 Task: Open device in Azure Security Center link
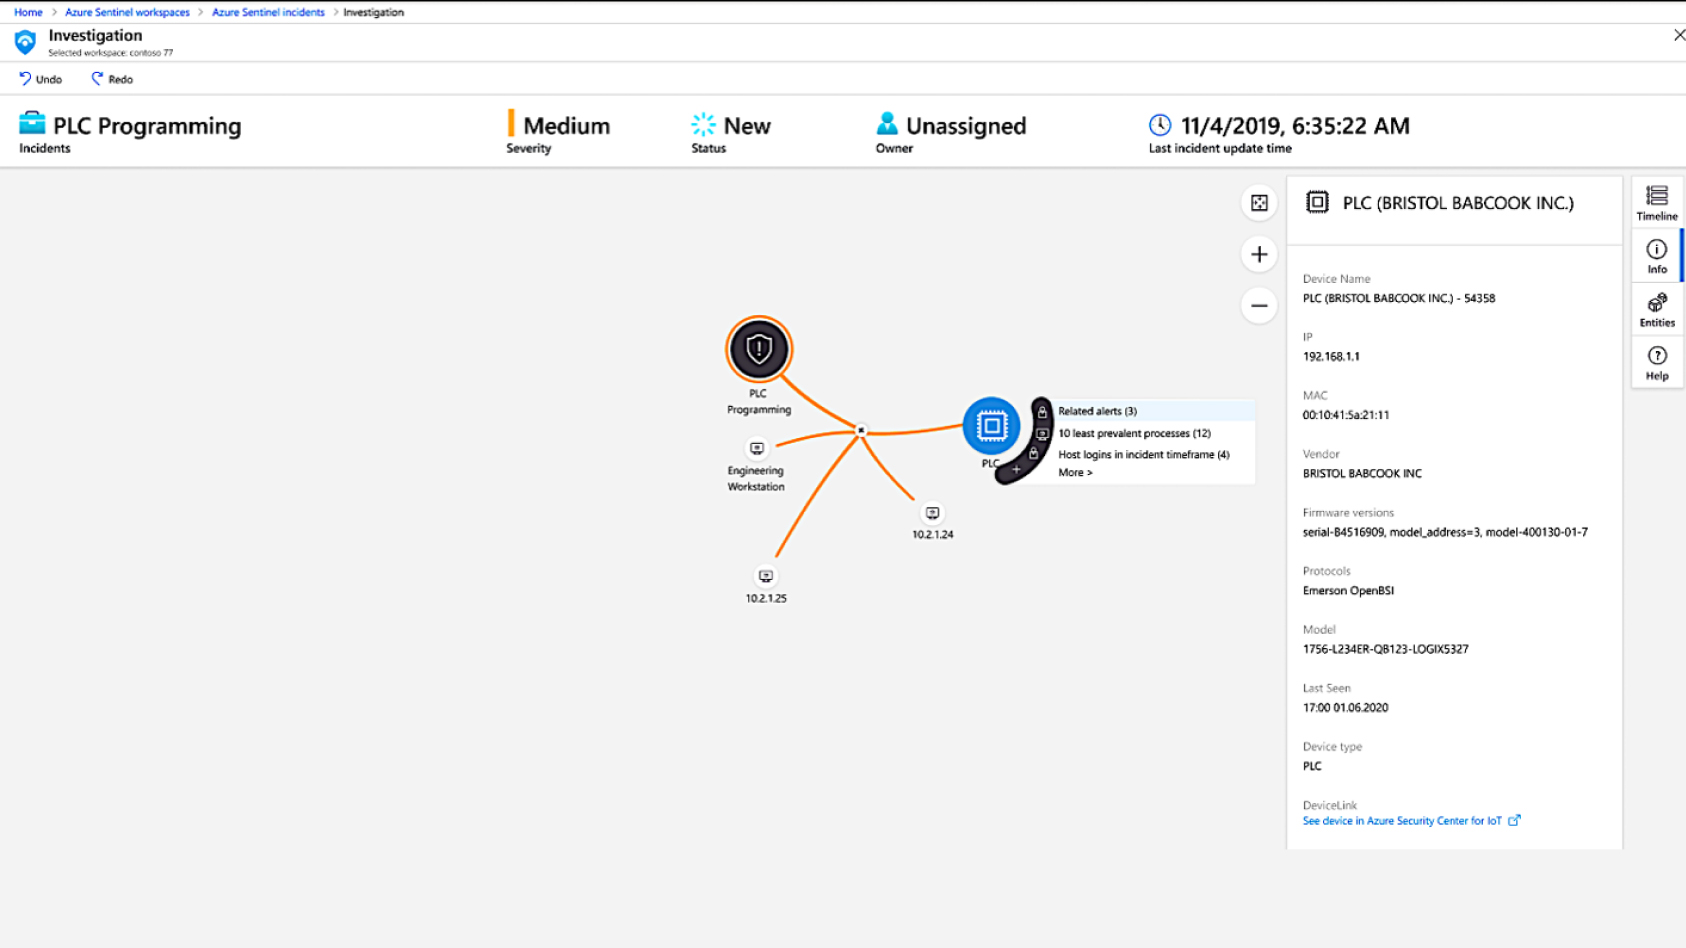[1402, 821]
